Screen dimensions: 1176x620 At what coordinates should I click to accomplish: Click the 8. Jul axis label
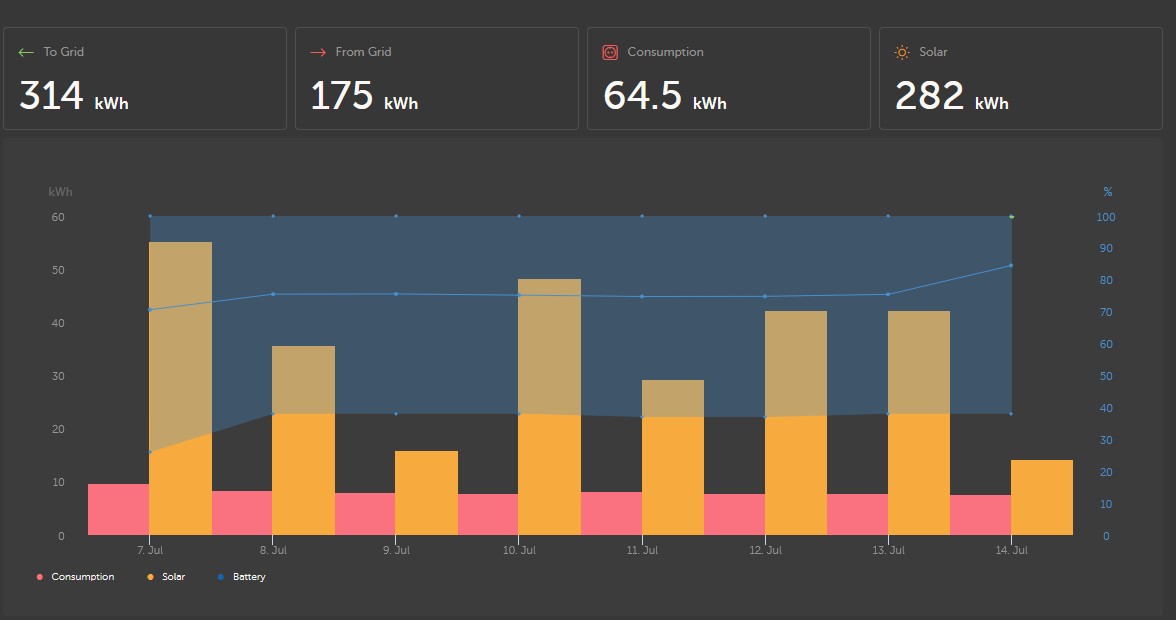point(273,550)
